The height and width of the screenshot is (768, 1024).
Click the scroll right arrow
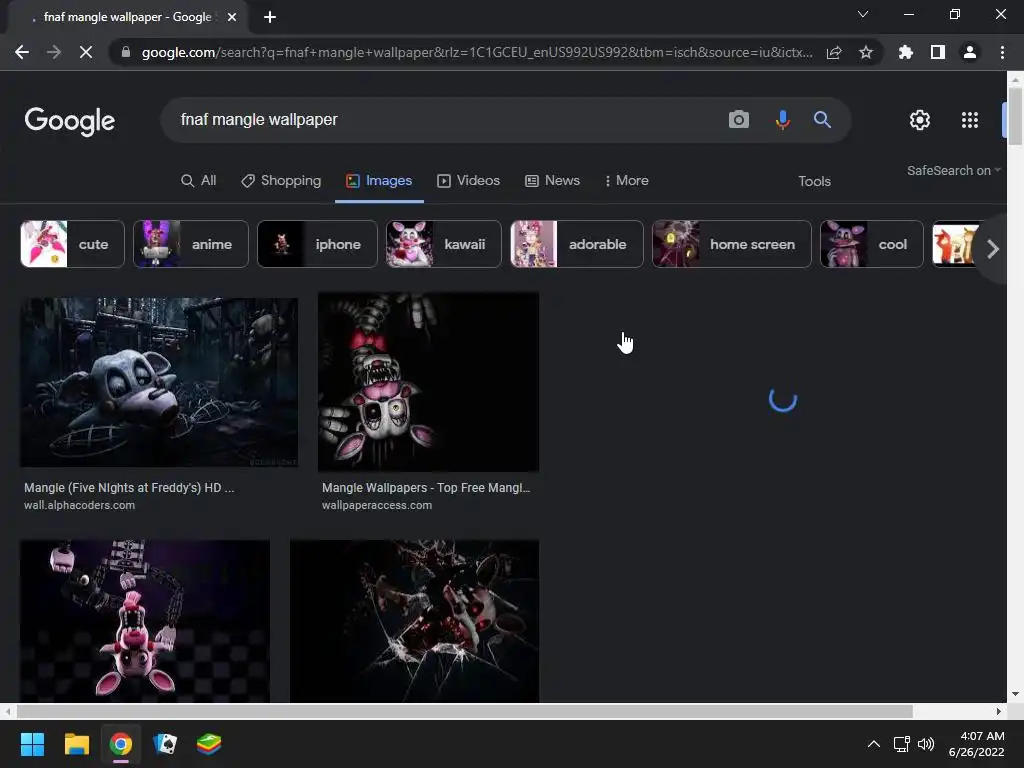(999, 711)
